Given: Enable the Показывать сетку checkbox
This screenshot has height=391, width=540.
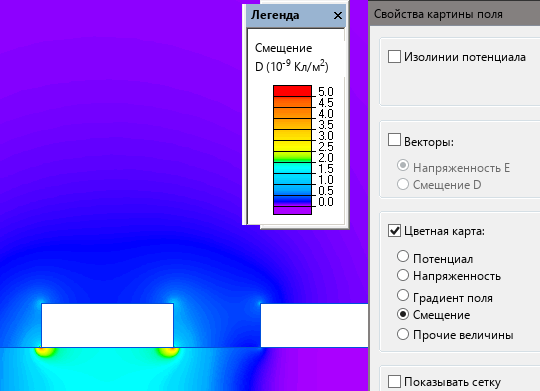Looking at the screenshot, I should click(x=394, y=382).
